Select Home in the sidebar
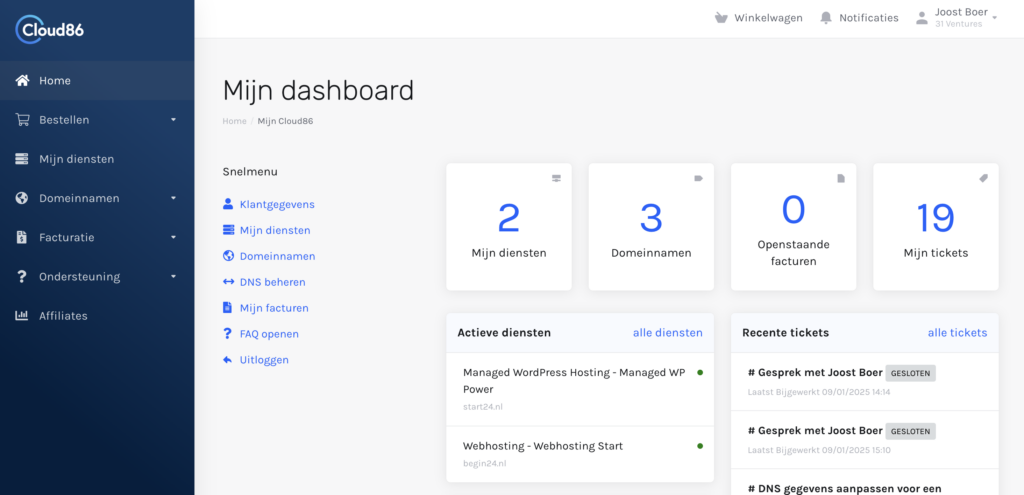1024x495 pixels. [x=55, y=81]
